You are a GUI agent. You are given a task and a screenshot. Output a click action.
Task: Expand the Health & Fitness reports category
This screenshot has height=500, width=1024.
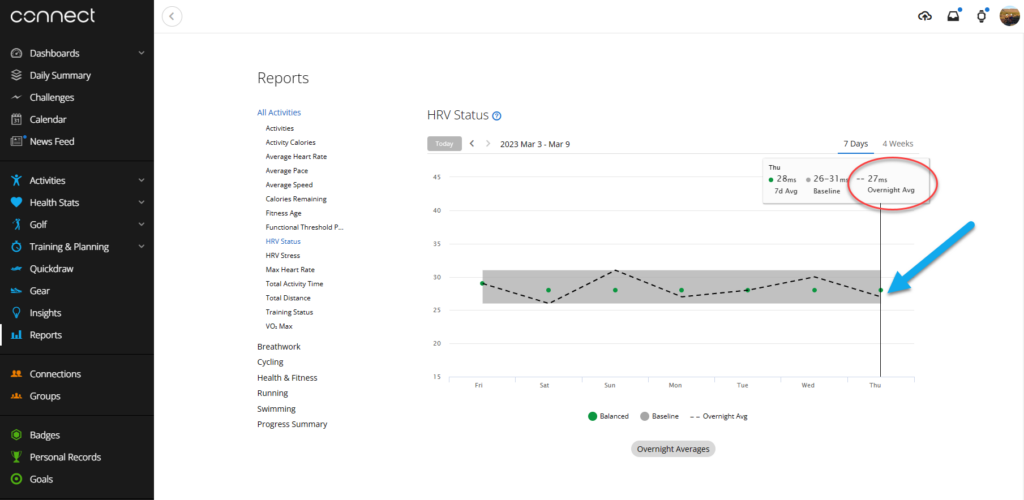pos(287,378)
